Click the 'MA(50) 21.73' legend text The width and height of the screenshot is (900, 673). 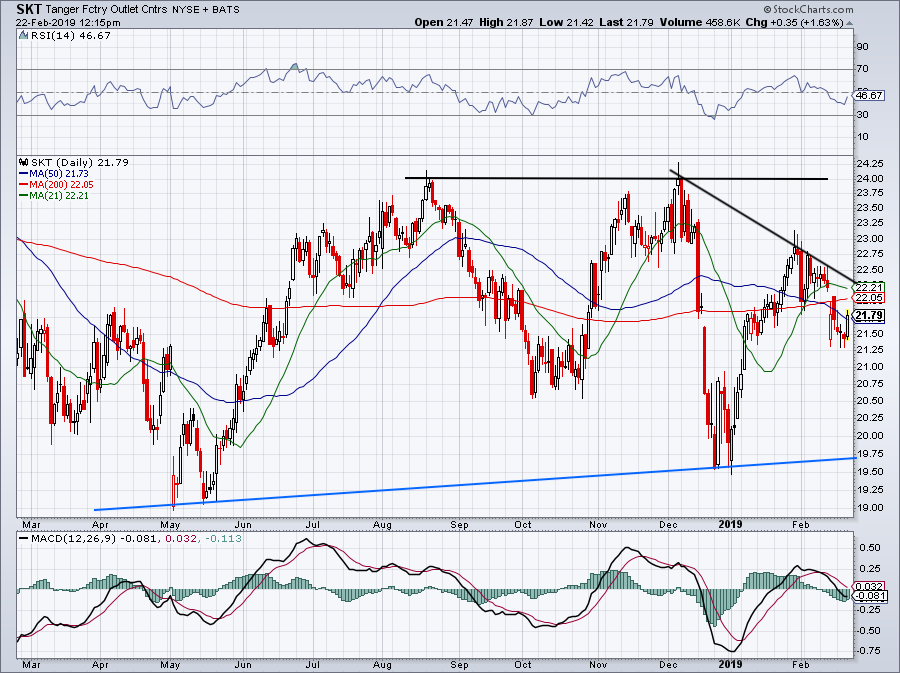coord(60,174)
